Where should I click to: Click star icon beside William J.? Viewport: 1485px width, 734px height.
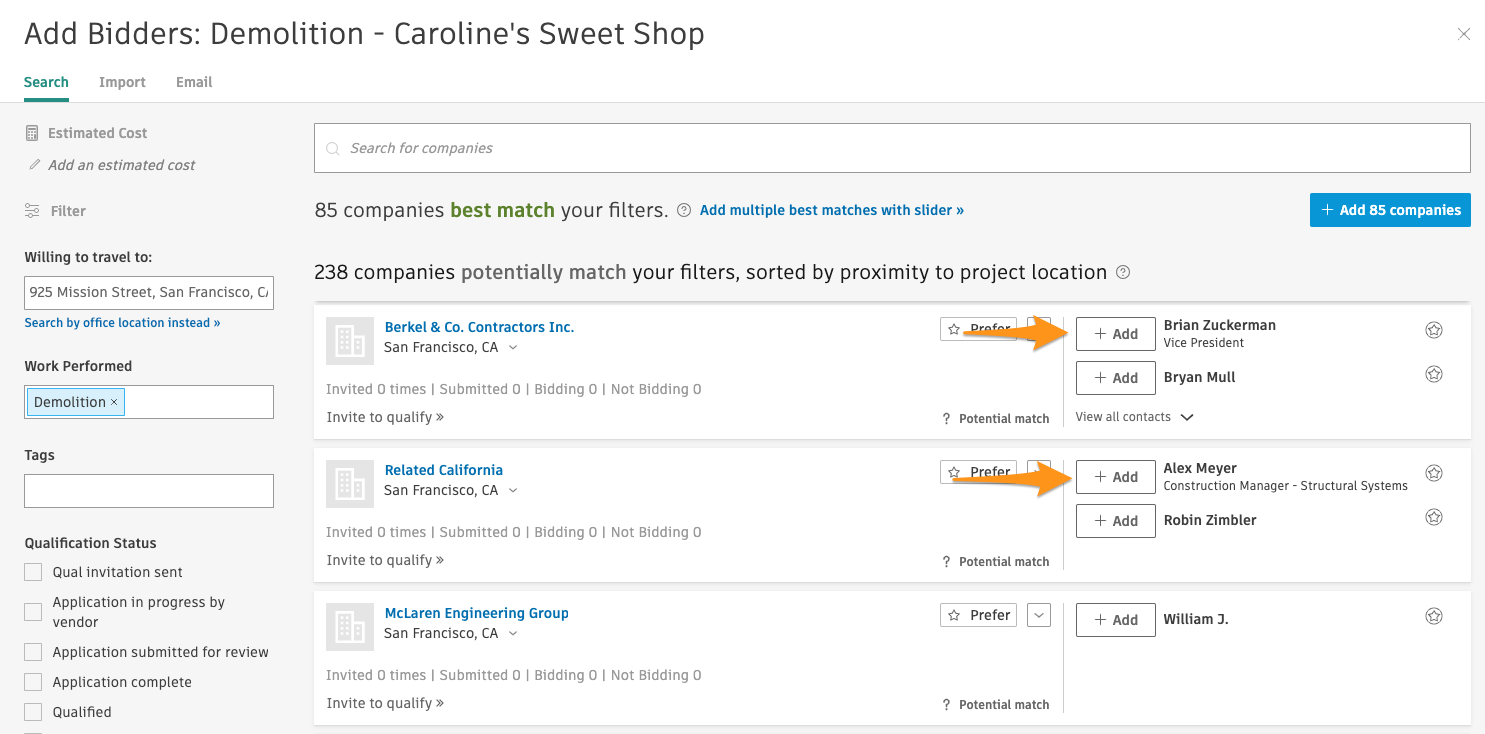point(1433,616)
